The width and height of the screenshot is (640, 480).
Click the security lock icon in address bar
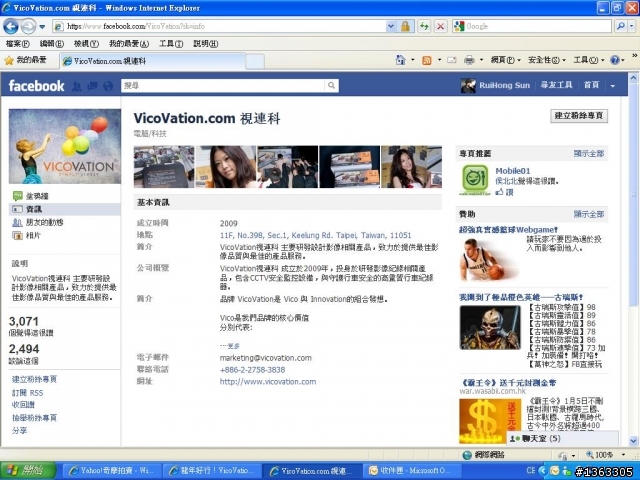405,27
